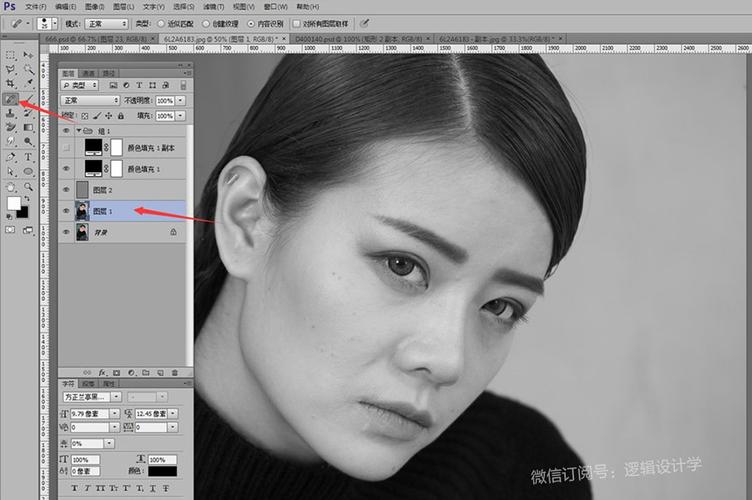Select the Brush tool in toolbox
The height and width of the screenshot is (500, 752).
[x=28, y=99]
